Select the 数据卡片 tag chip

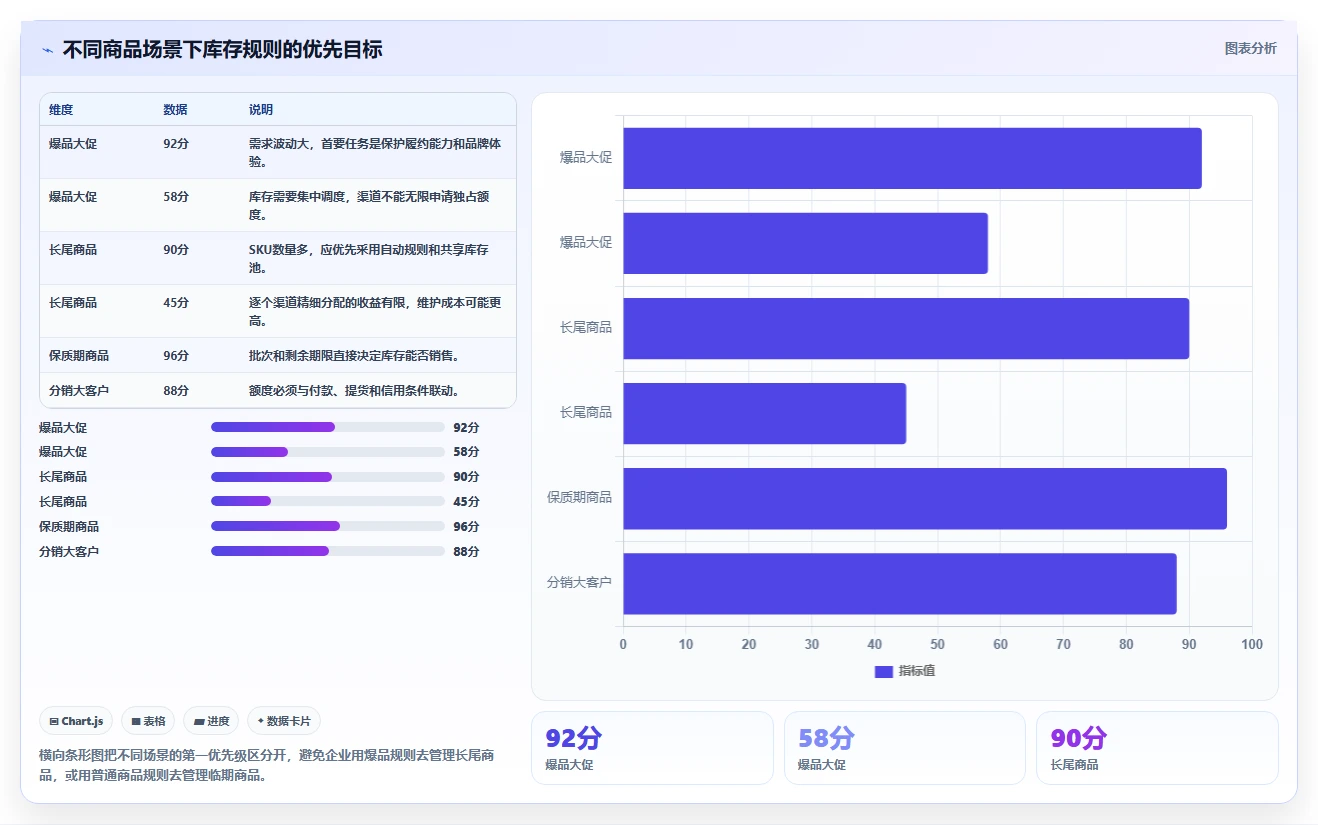click(284, 721)
